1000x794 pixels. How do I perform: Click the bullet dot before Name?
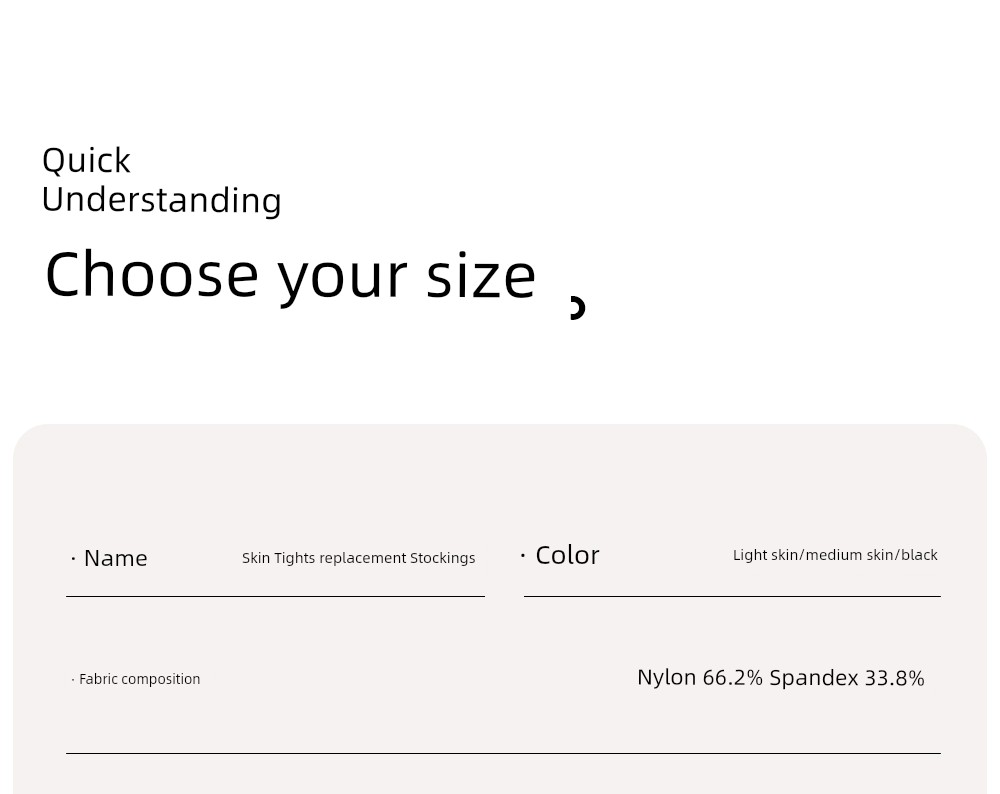tap(73, 559)
